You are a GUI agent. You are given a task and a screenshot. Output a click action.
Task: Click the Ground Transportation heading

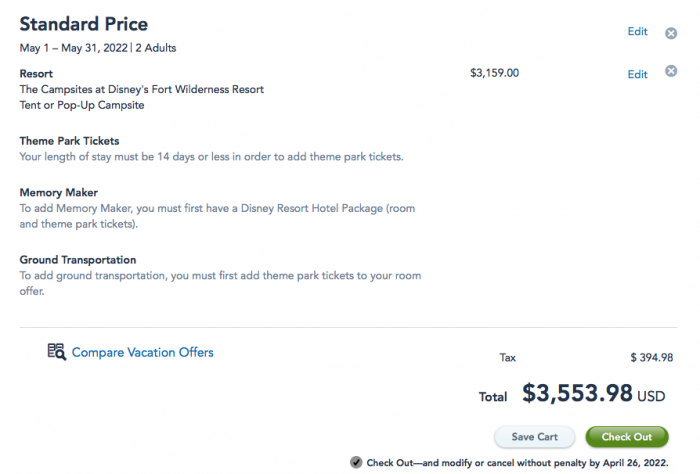coord(78,260)
